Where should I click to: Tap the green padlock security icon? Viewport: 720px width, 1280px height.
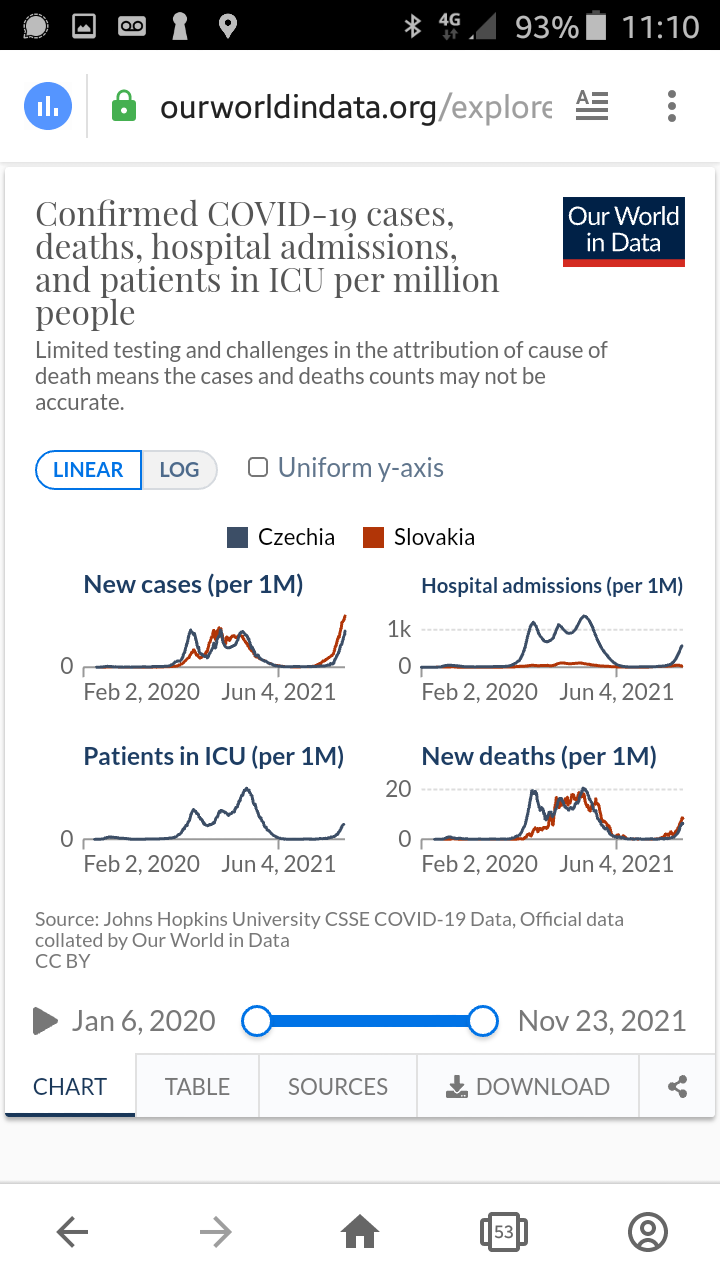pos(123,106)
